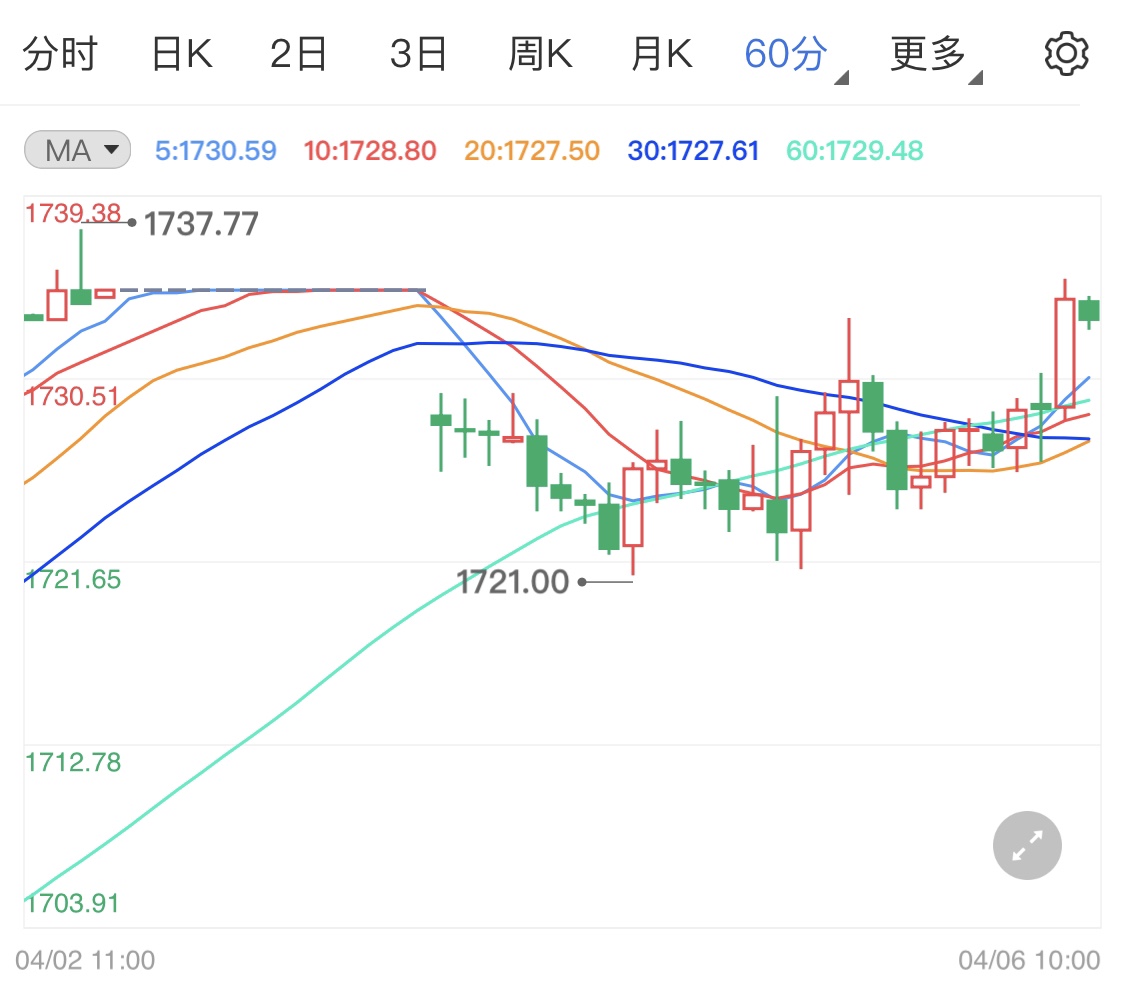Tap the fullscreen expand icon on the chart
This screenshot has height=991, width=1125.
[1026, 845]
